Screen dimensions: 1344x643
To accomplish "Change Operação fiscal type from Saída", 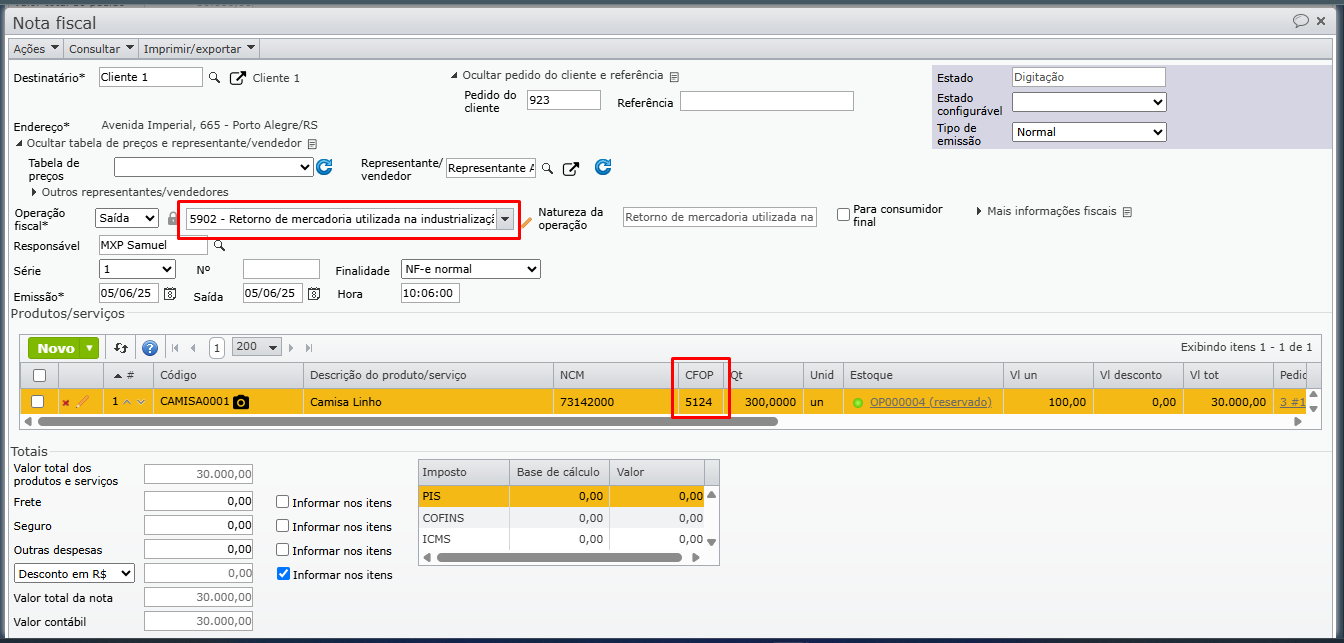I will (x=127, y=218).
